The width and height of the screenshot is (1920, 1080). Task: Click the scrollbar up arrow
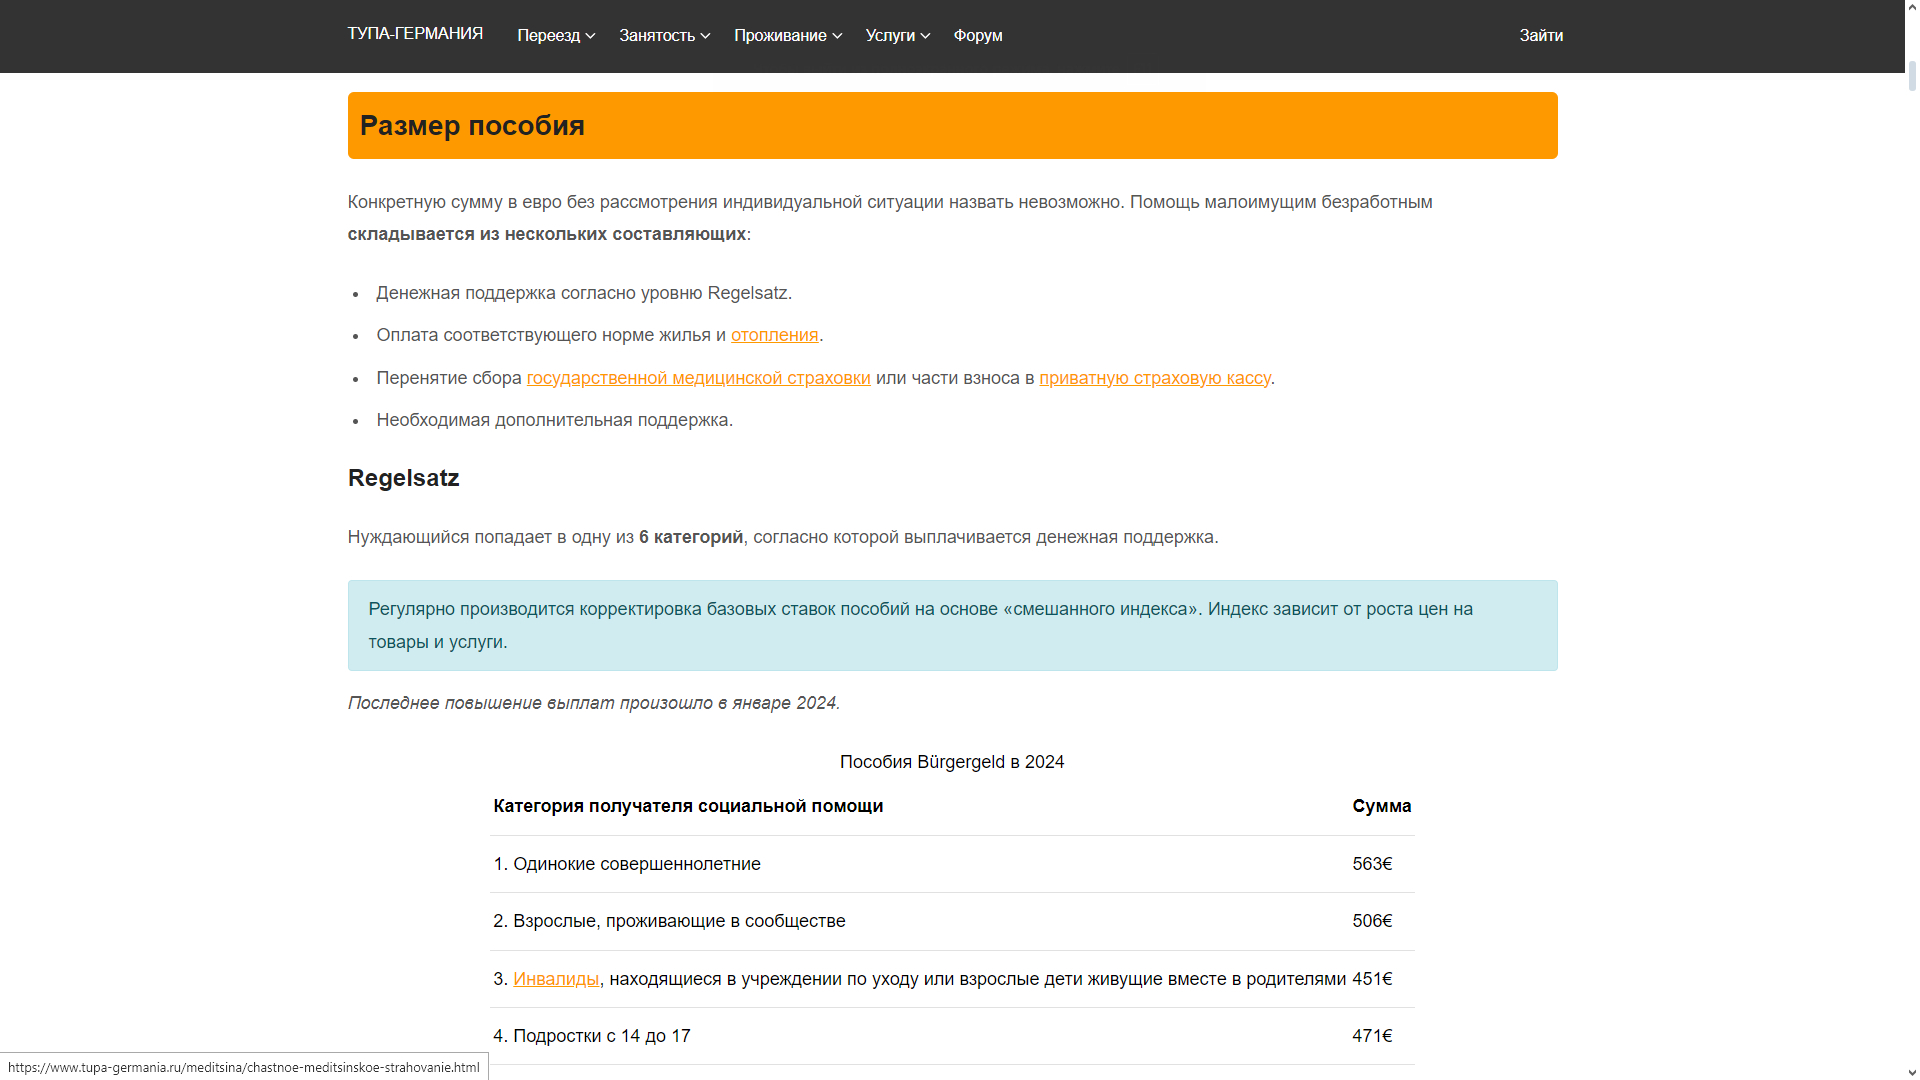point(1912,8)
